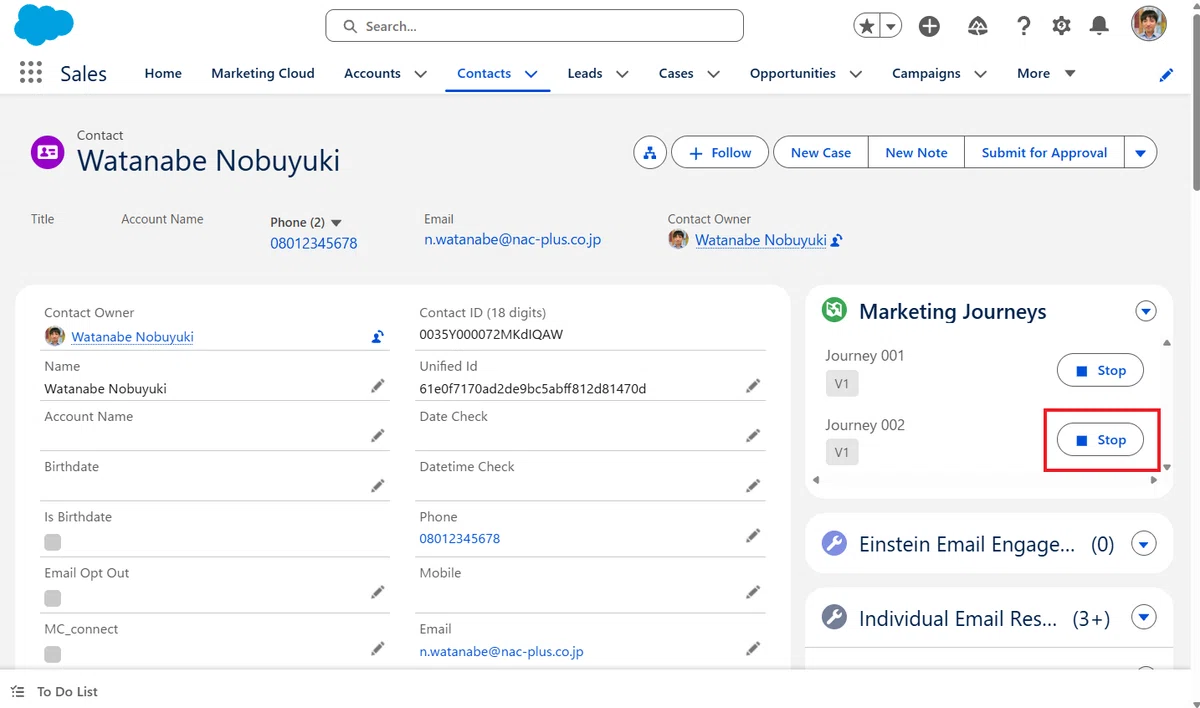
Task: Edit the Name field pencil
Action: point(378,386)
